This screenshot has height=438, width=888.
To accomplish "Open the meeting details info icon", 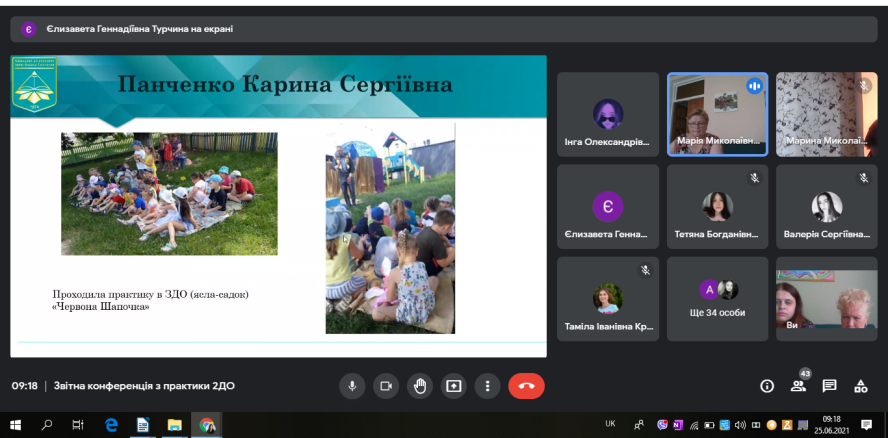I will coord(767,386).
